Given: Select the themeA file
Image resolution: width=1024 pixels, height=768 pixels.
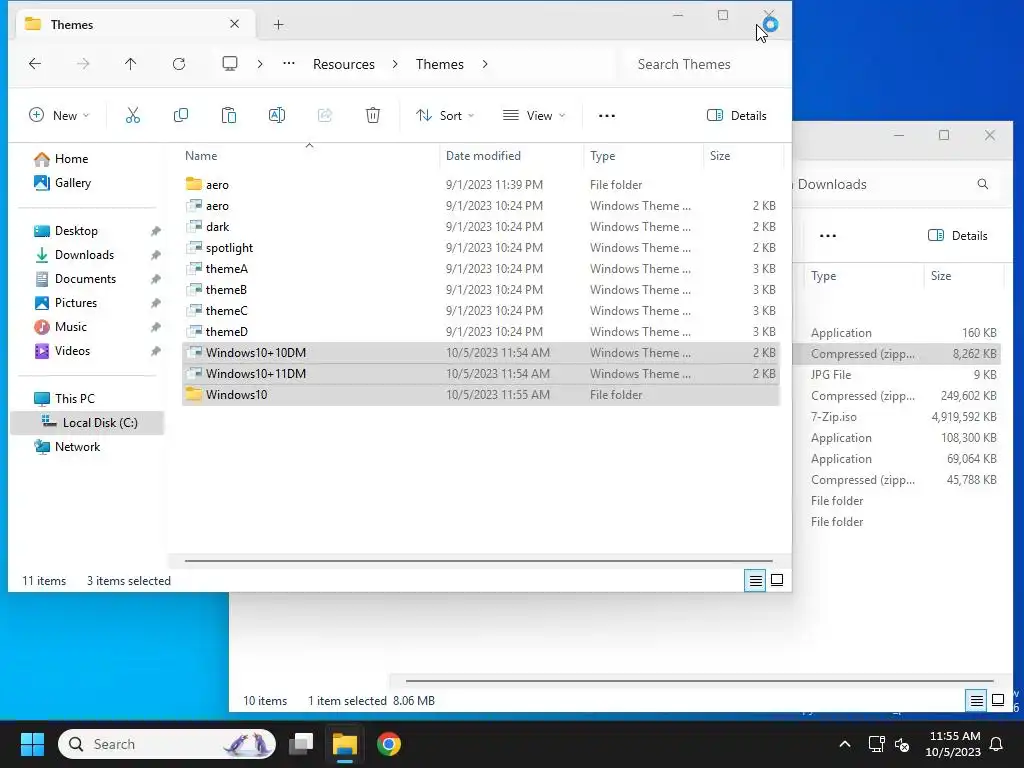Looking at the screenshot, I should point(480,268).
